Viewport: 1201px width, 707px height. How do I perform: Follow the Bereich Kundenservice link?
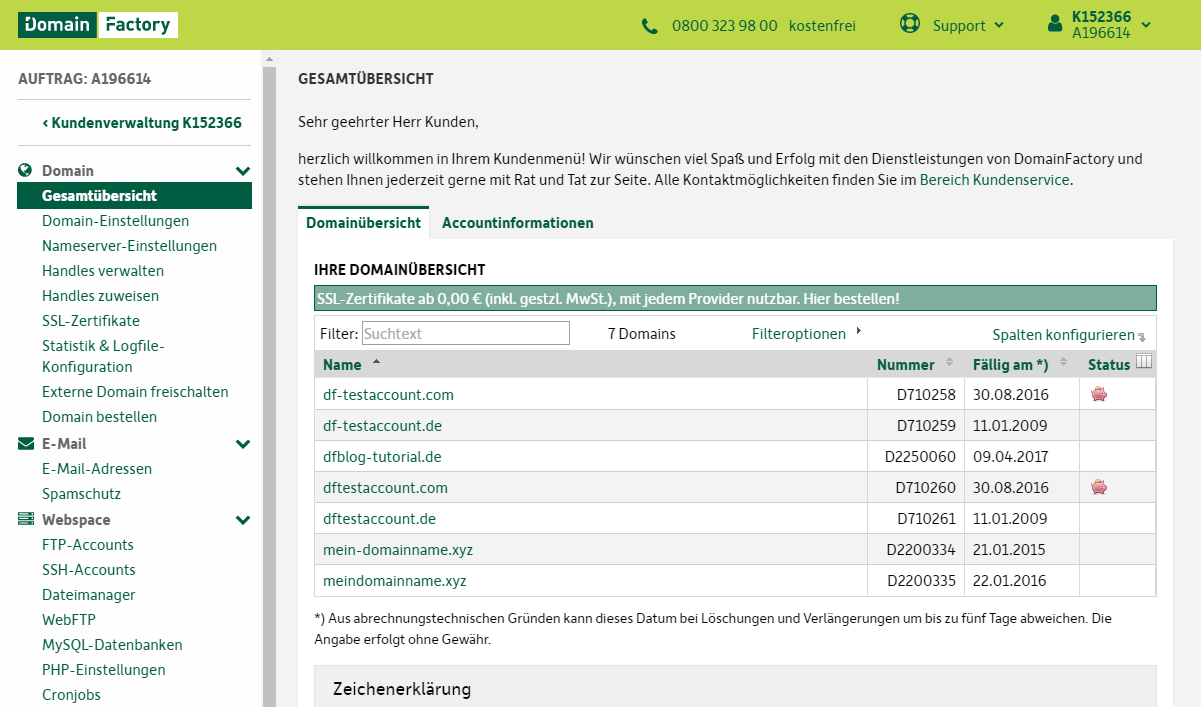(994, 180)
